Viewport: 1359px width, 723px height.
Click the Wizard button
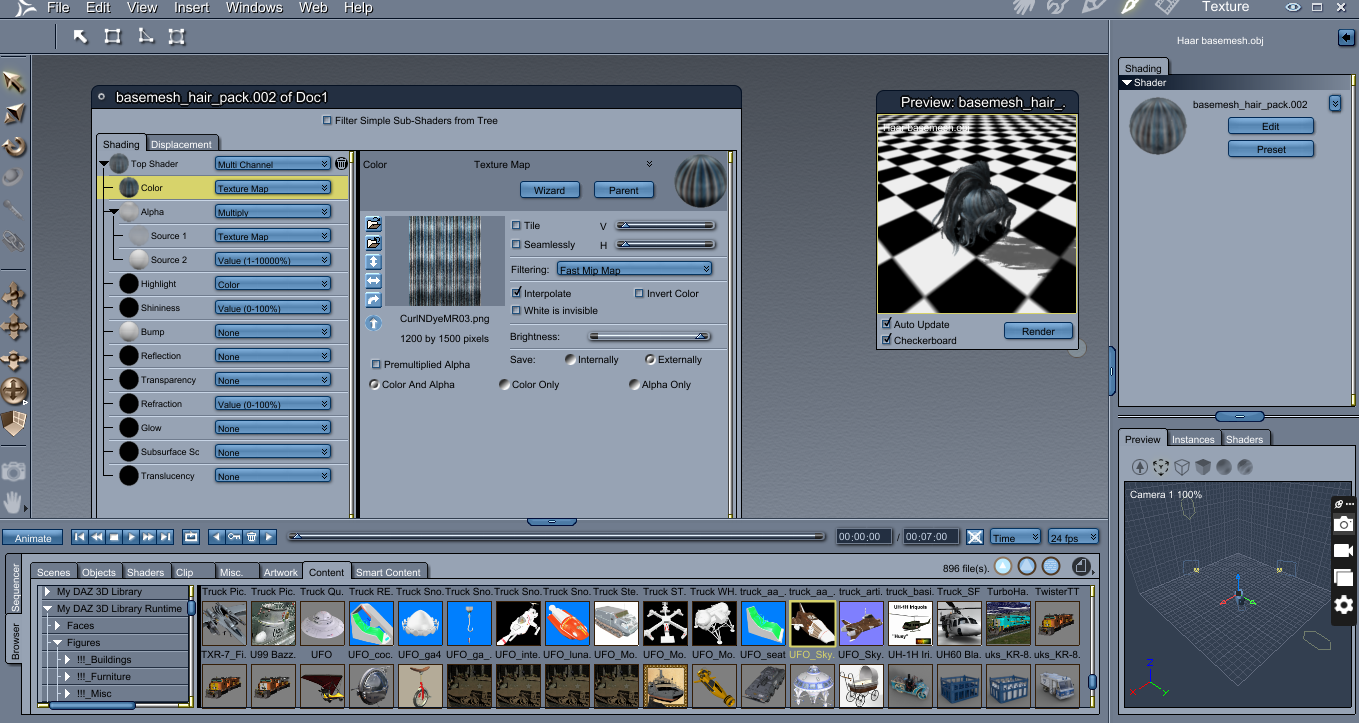[549, 190]
